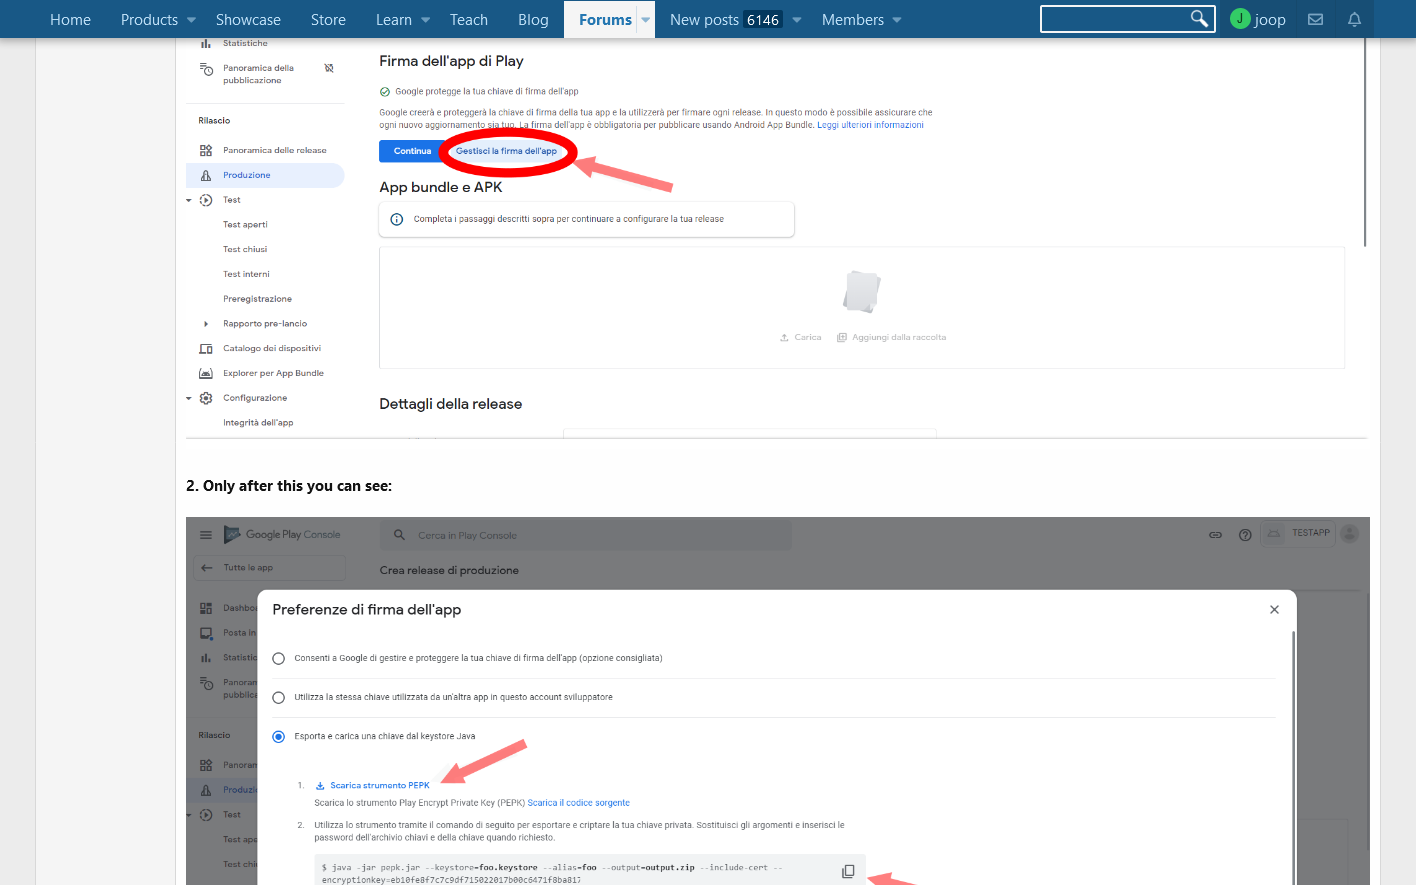Viewport: 1416px width, 885px height.
Task: Open the Blog menu item
Action: 533,19
